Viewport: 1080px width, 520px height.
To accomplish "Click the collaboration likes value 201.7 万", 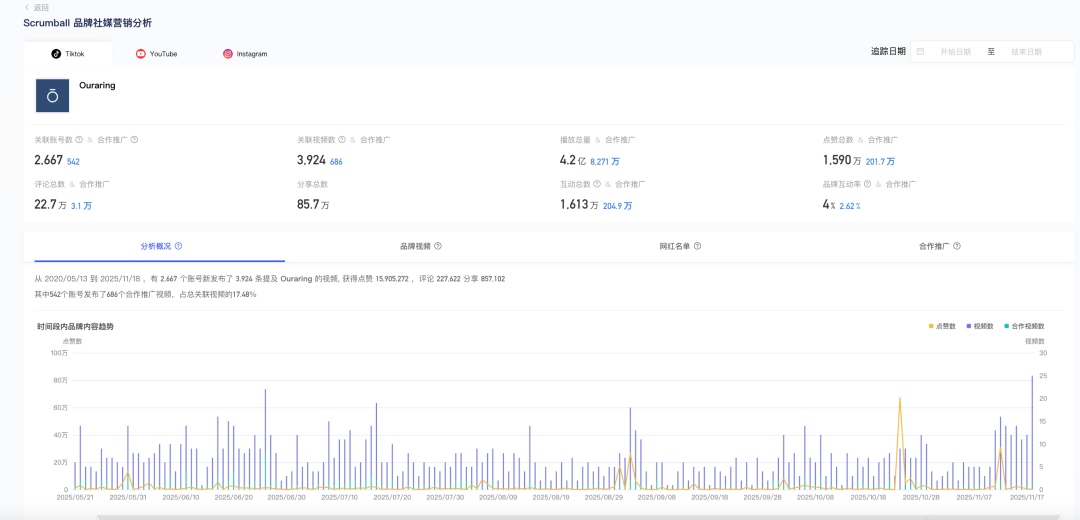I will 880,162.
